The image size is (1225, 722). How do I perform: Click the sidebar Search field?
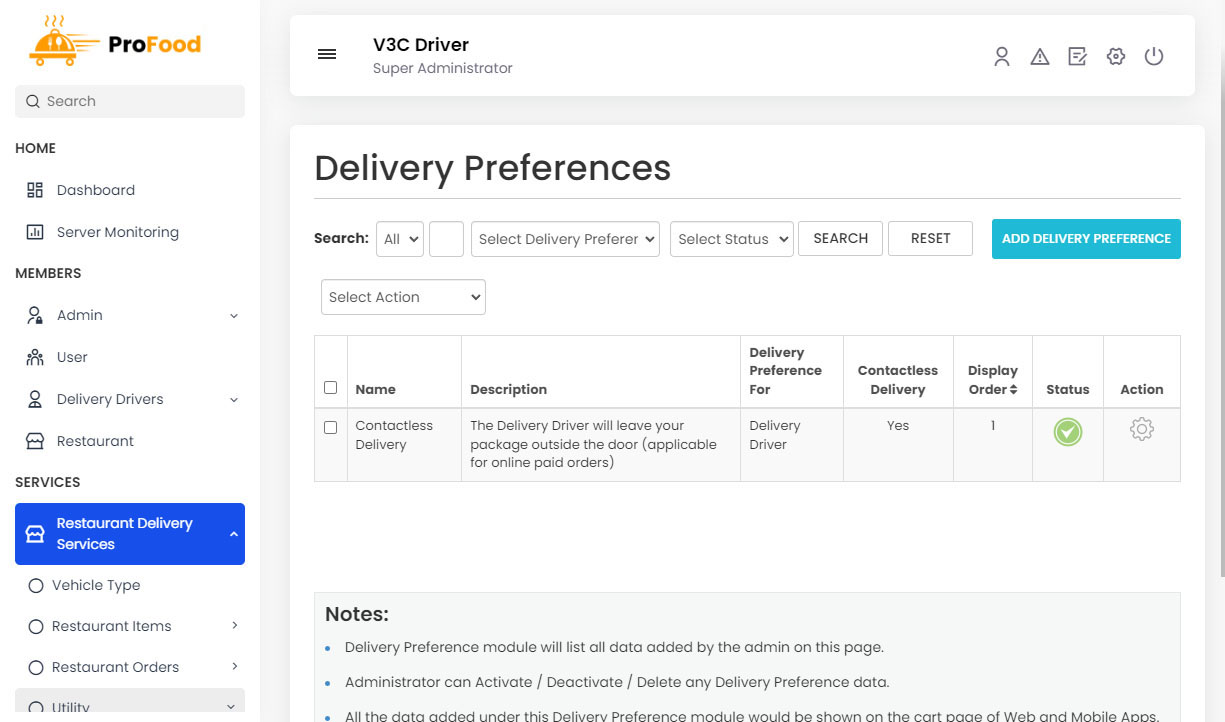130,101
